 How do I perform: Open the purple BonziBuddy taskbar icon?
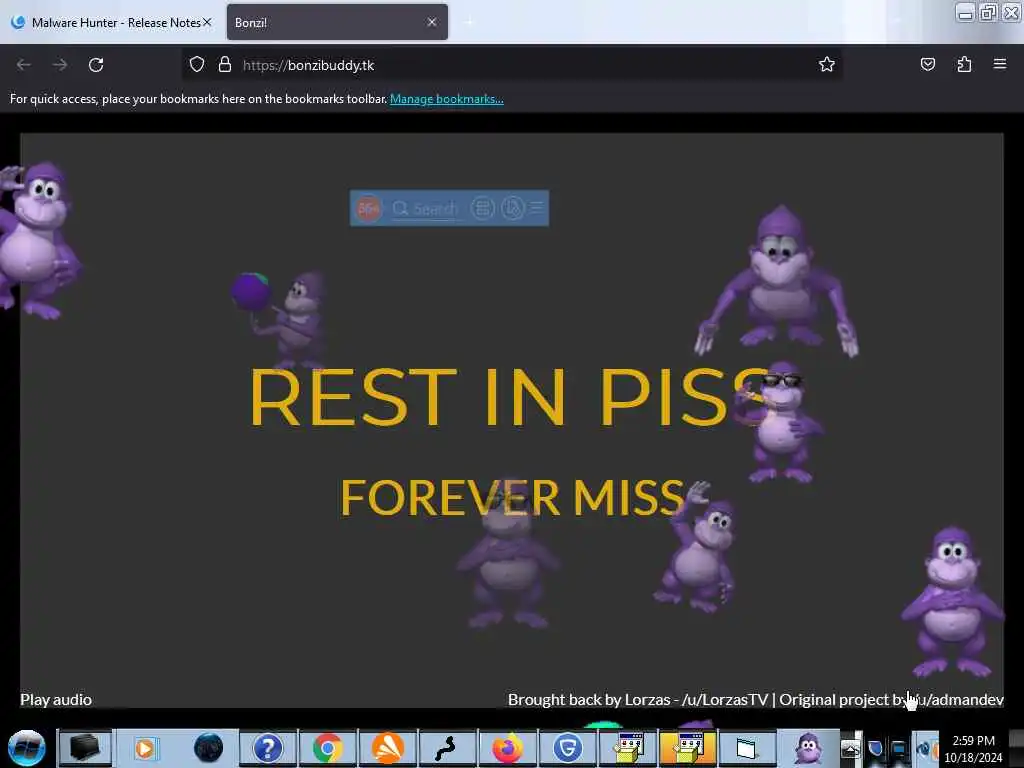pos(808,748)
